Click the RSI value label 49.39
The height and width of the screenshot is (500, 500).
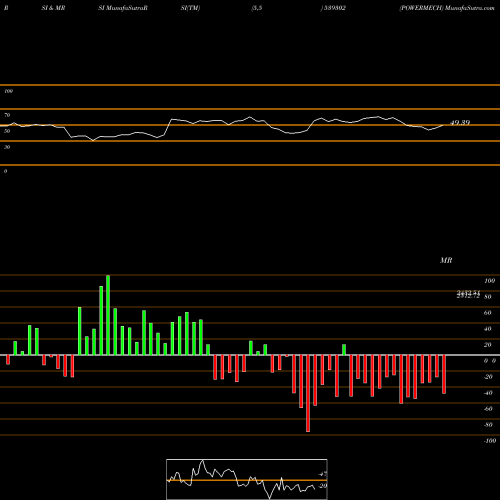pyautogui.click(x=460, y=122)
